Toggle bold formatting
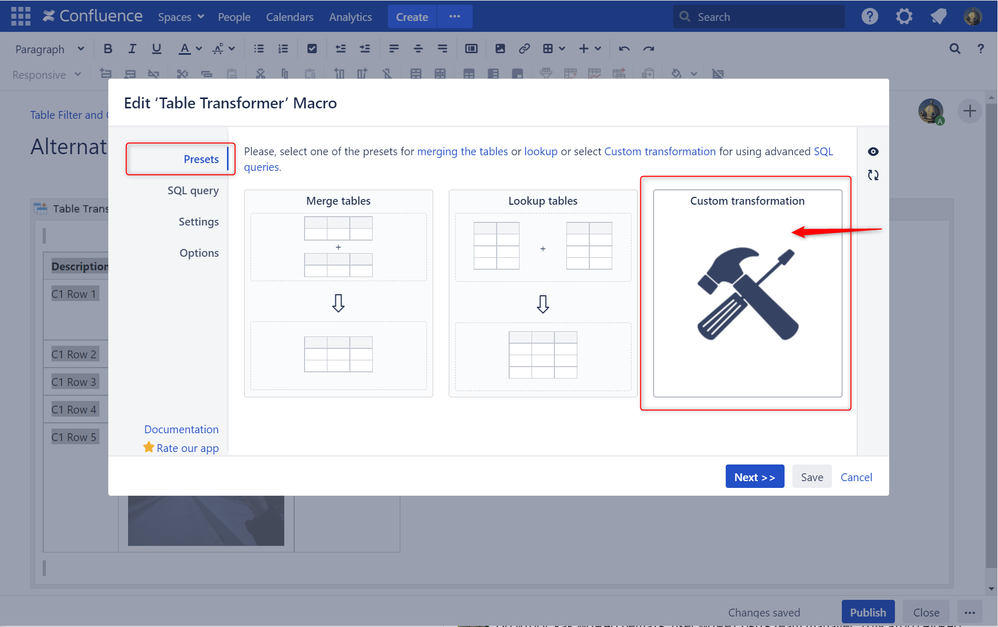This screenshot has width=998, height=627. coord(108,49)
